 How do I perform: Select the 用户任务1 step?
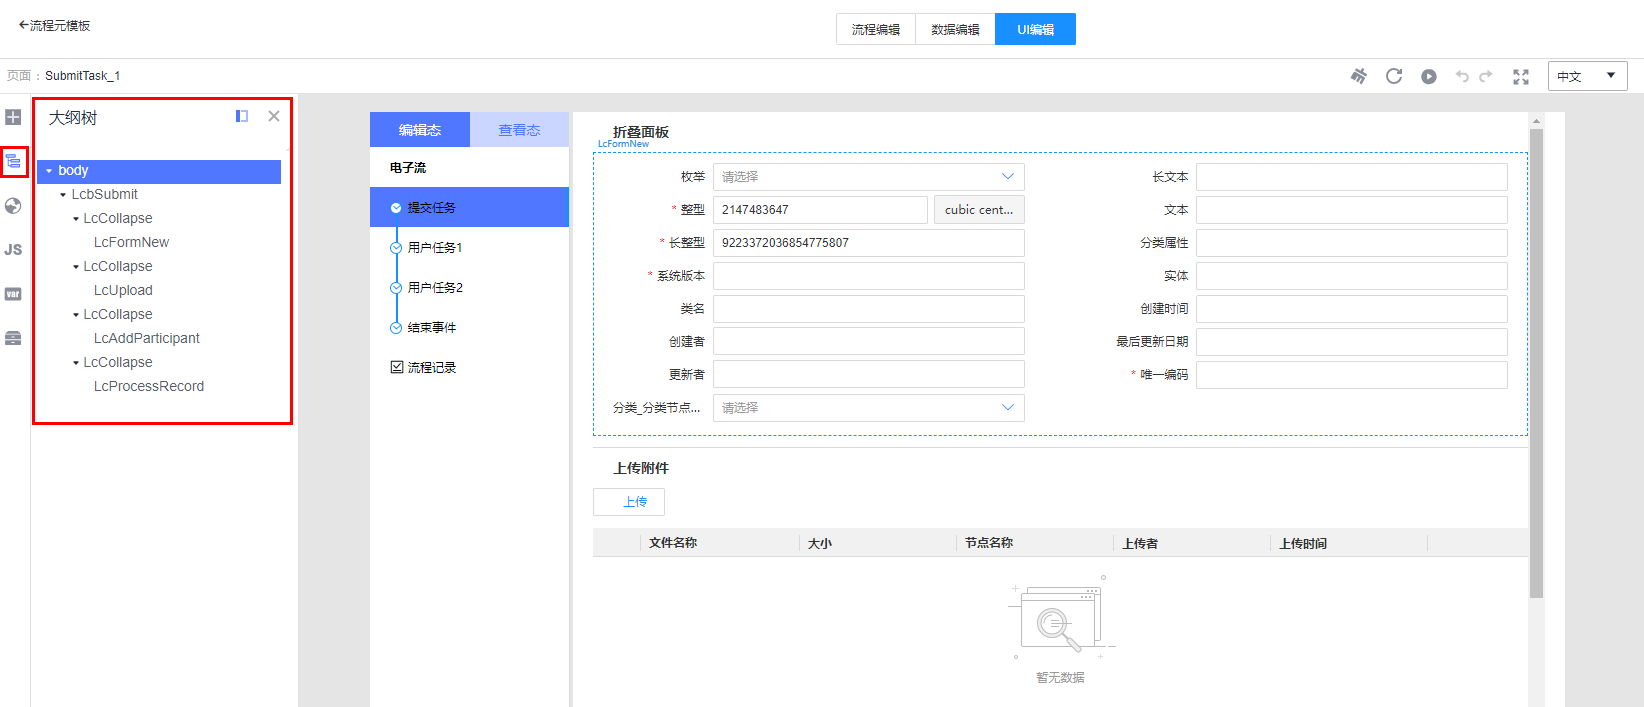(435, 247)
